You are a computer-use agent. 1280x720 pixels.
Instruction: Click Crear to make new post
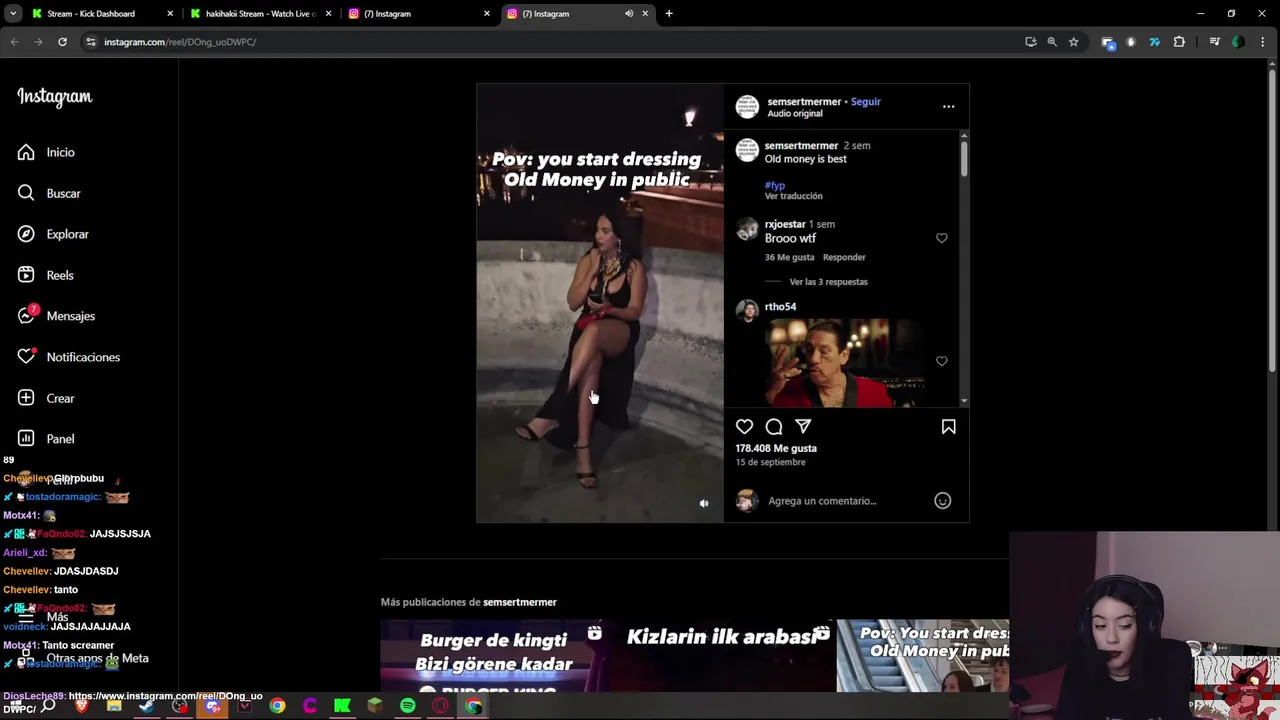pyautogui.click(x=46, y=398)
